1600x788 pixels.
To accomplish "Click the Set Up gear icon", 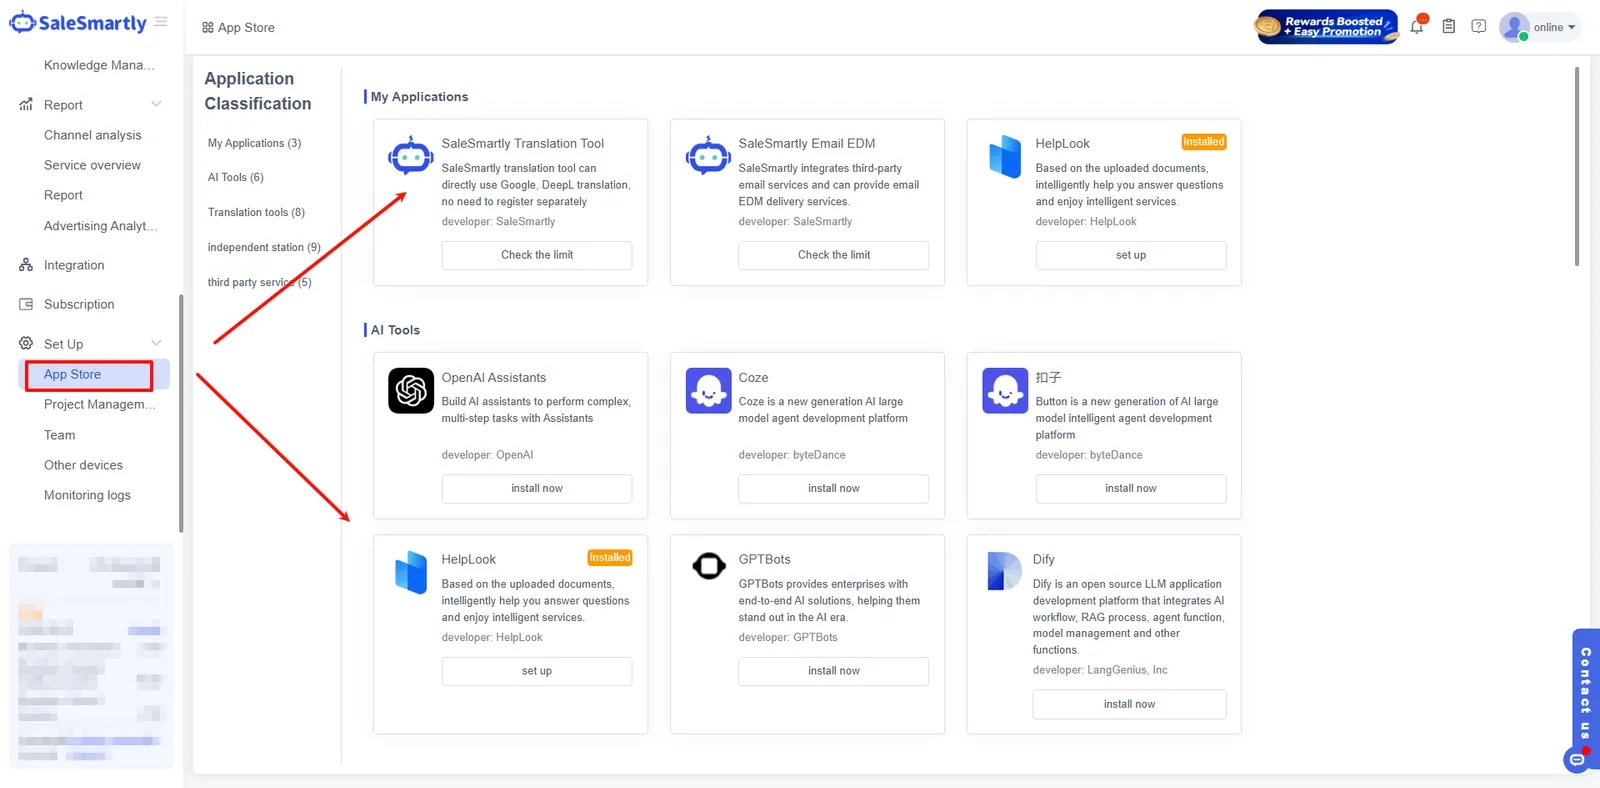I will click(26, 343).
